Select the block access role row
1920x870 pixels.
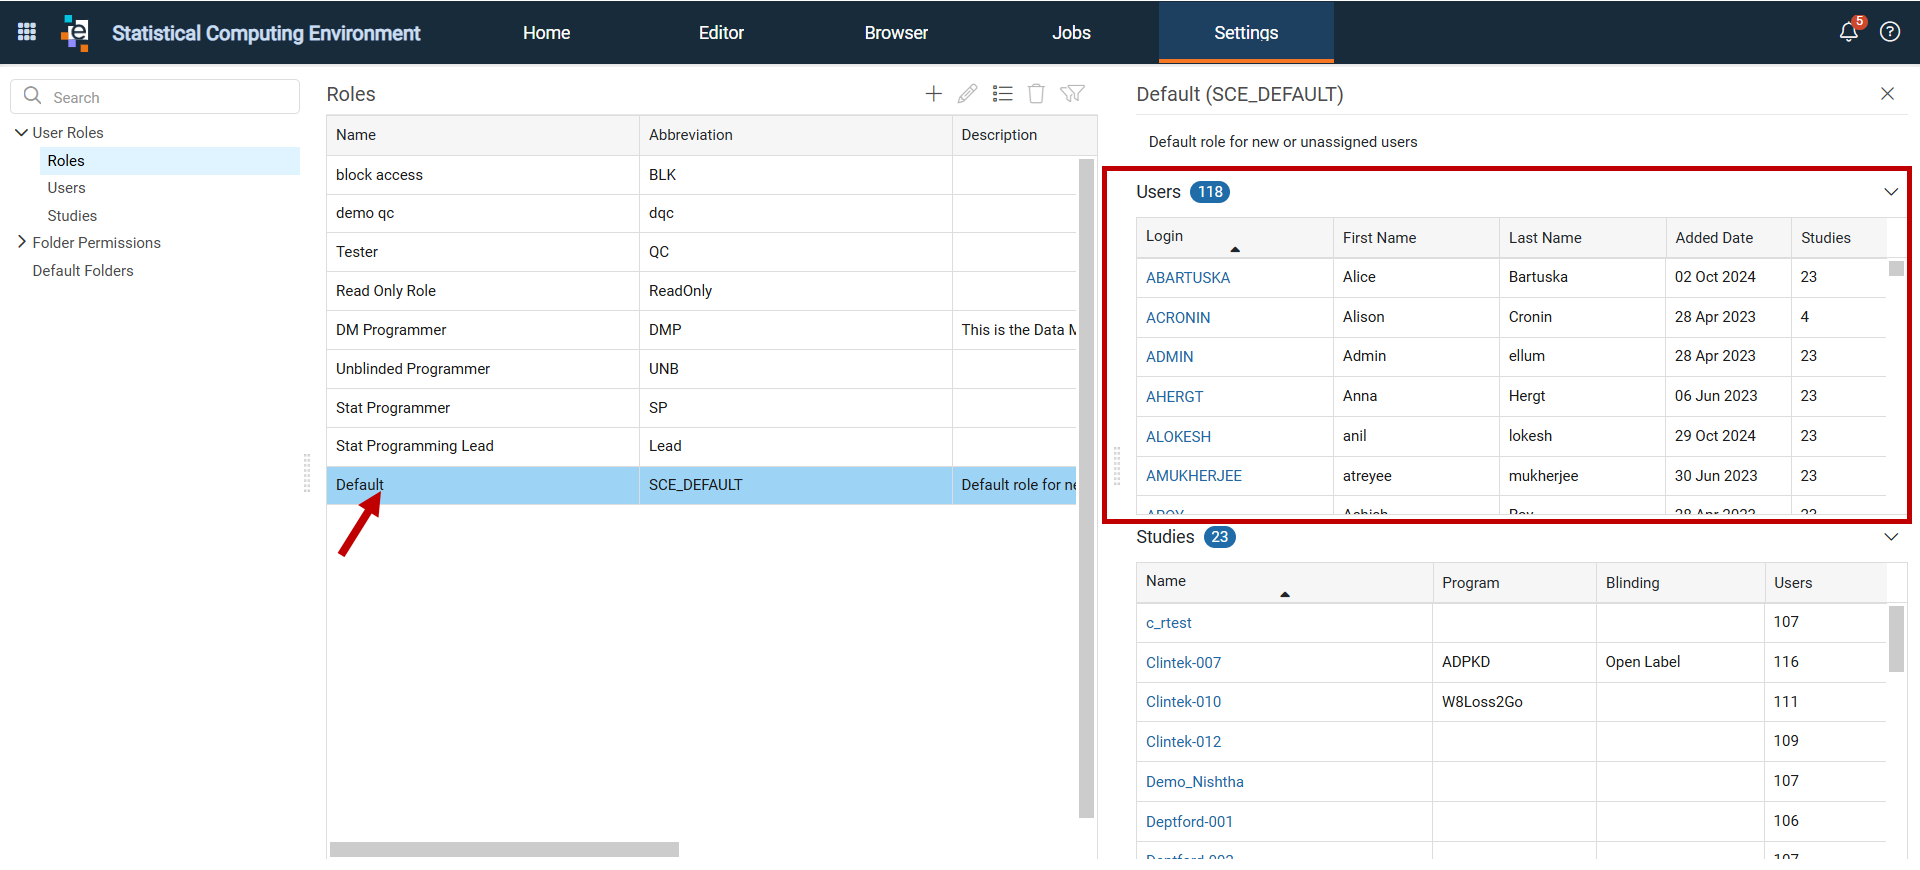[x=701, y=175]
